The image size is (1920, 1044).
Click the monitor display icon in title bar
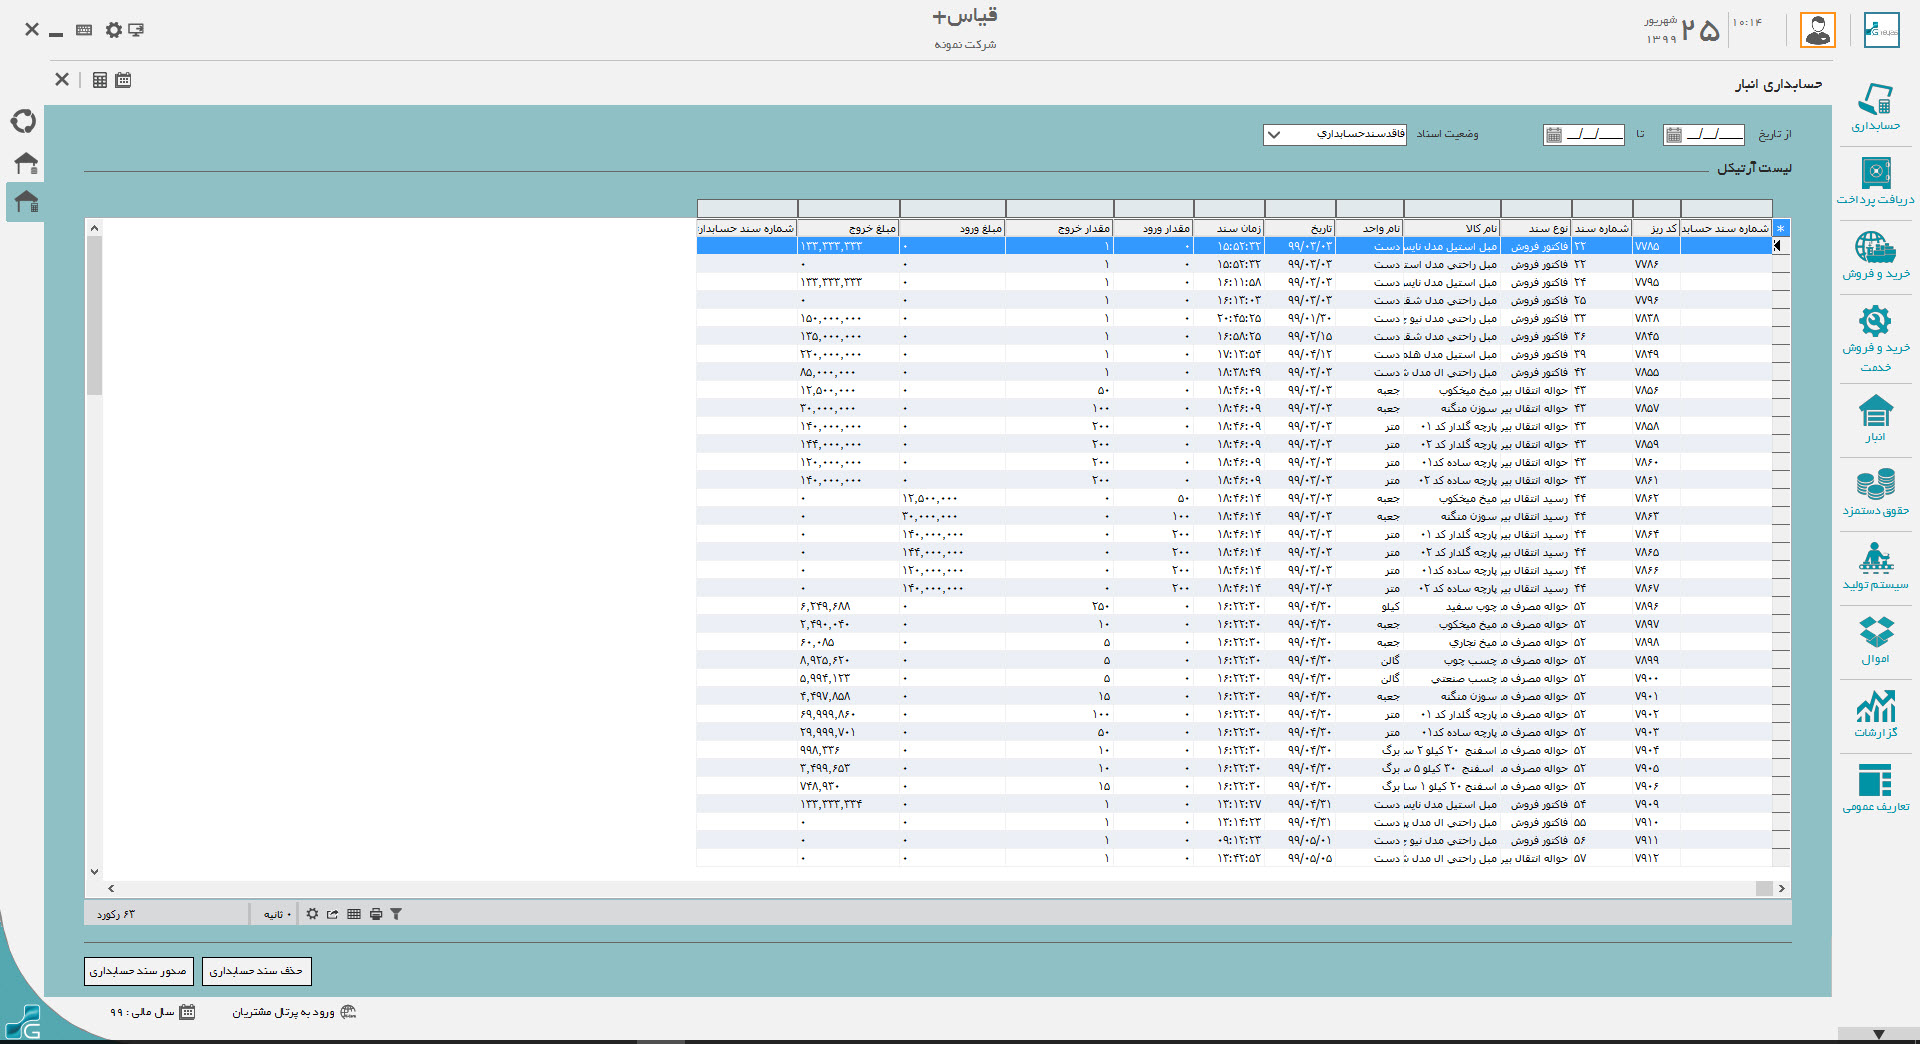pyautogui.click(x=136, y=30)
